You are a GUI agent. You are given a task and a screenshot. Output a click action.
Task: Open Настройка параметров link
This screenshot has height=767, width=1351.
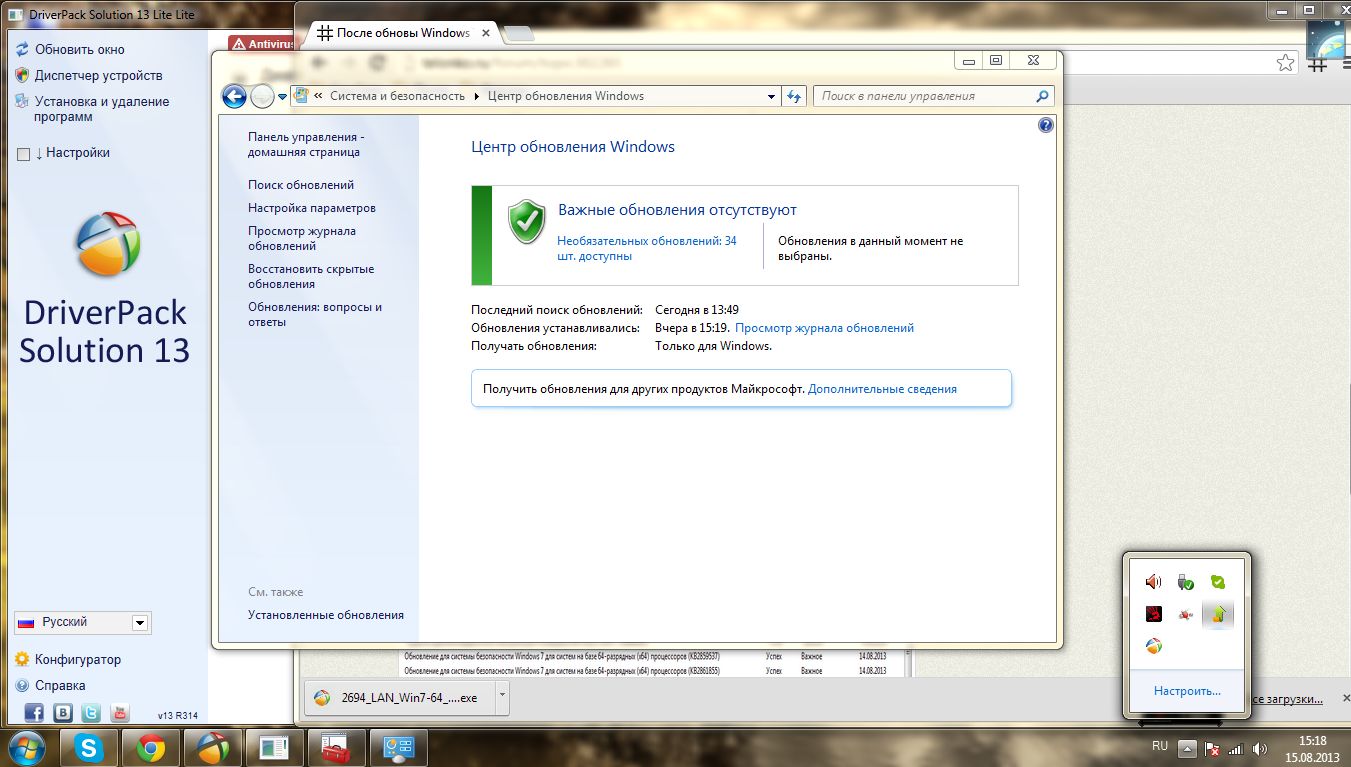pyautogui.click(x=312, y=208)
